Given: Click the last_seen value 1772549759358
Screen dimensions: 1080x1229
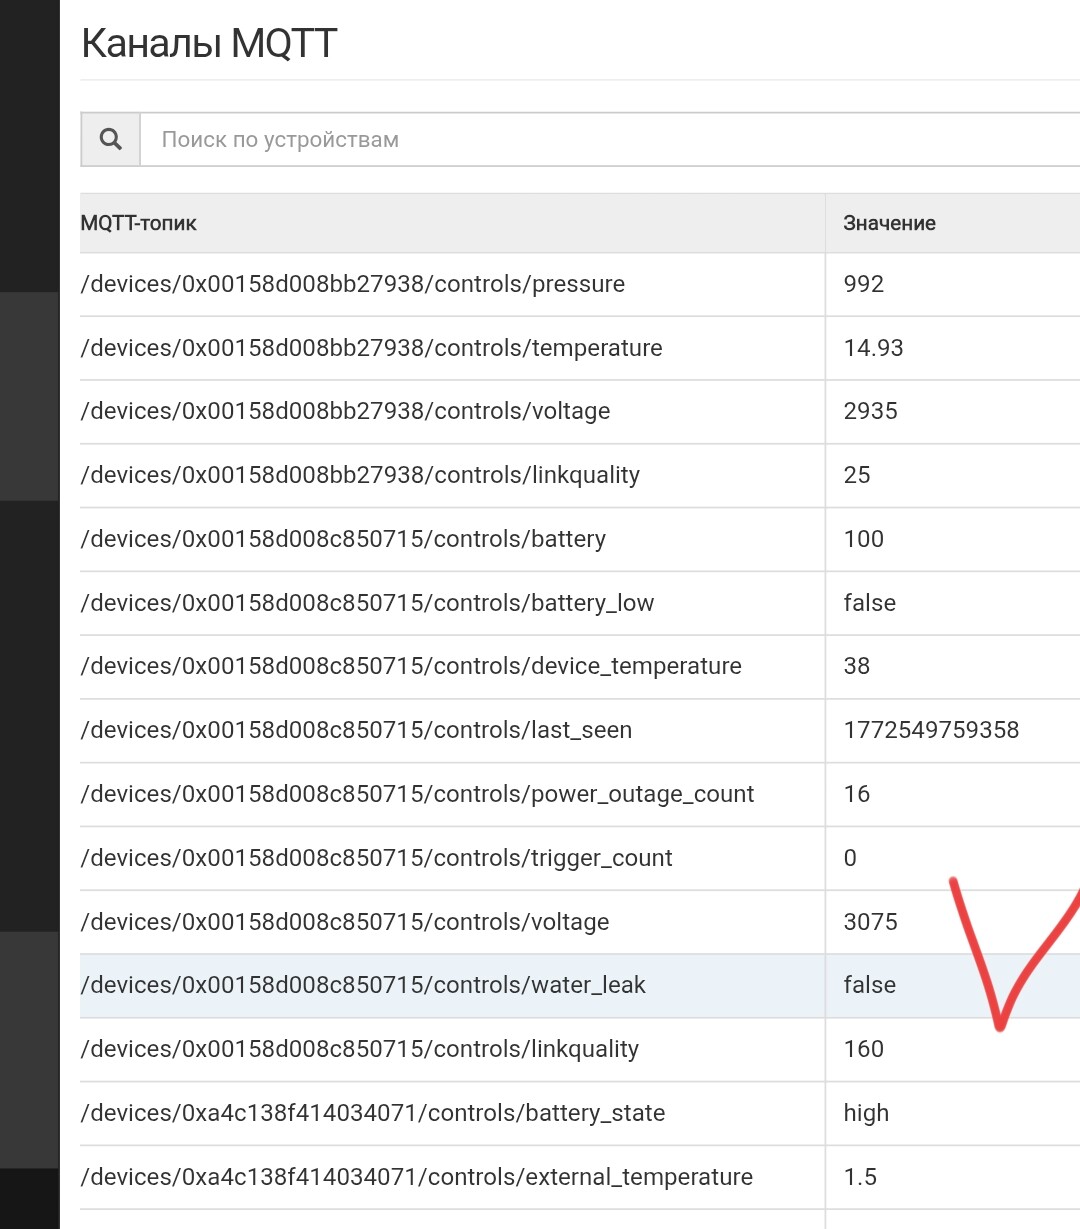Looking at the screenshot, I should click(931, 730).
